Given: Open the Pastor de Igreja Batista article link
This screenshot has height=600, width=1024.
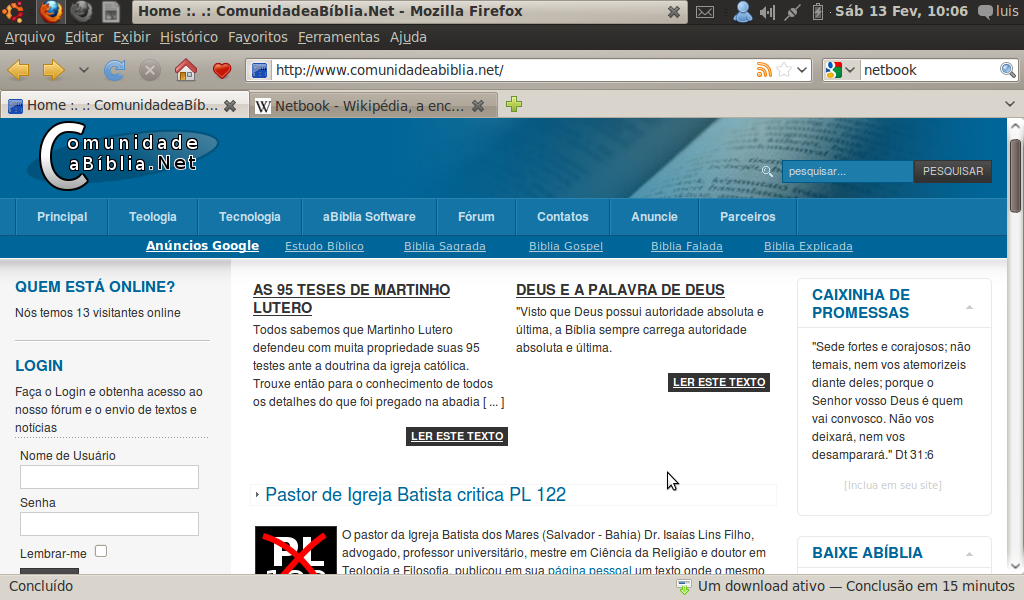Looking at the screenshot, I should pyautogui.click(x=415, y=494).
